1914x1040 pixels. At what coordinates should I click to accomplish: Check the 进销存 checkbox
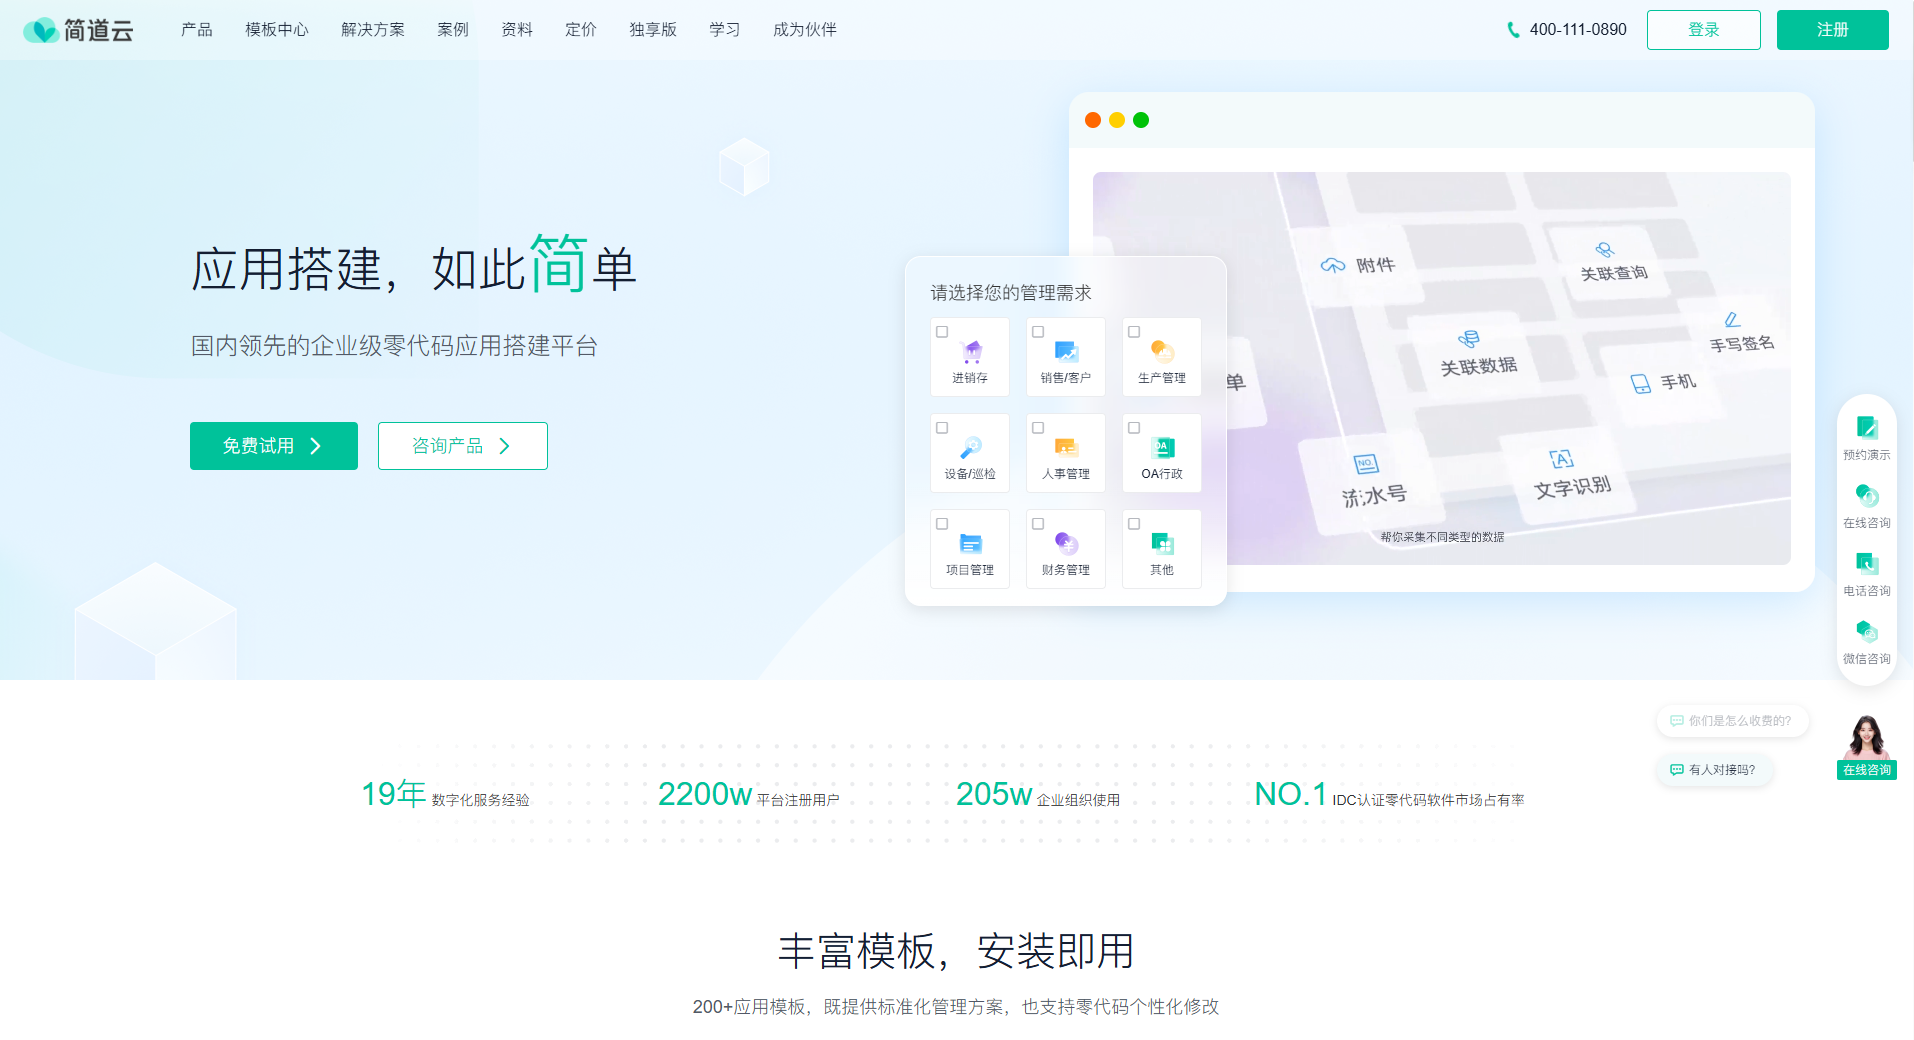pos(942,332)
